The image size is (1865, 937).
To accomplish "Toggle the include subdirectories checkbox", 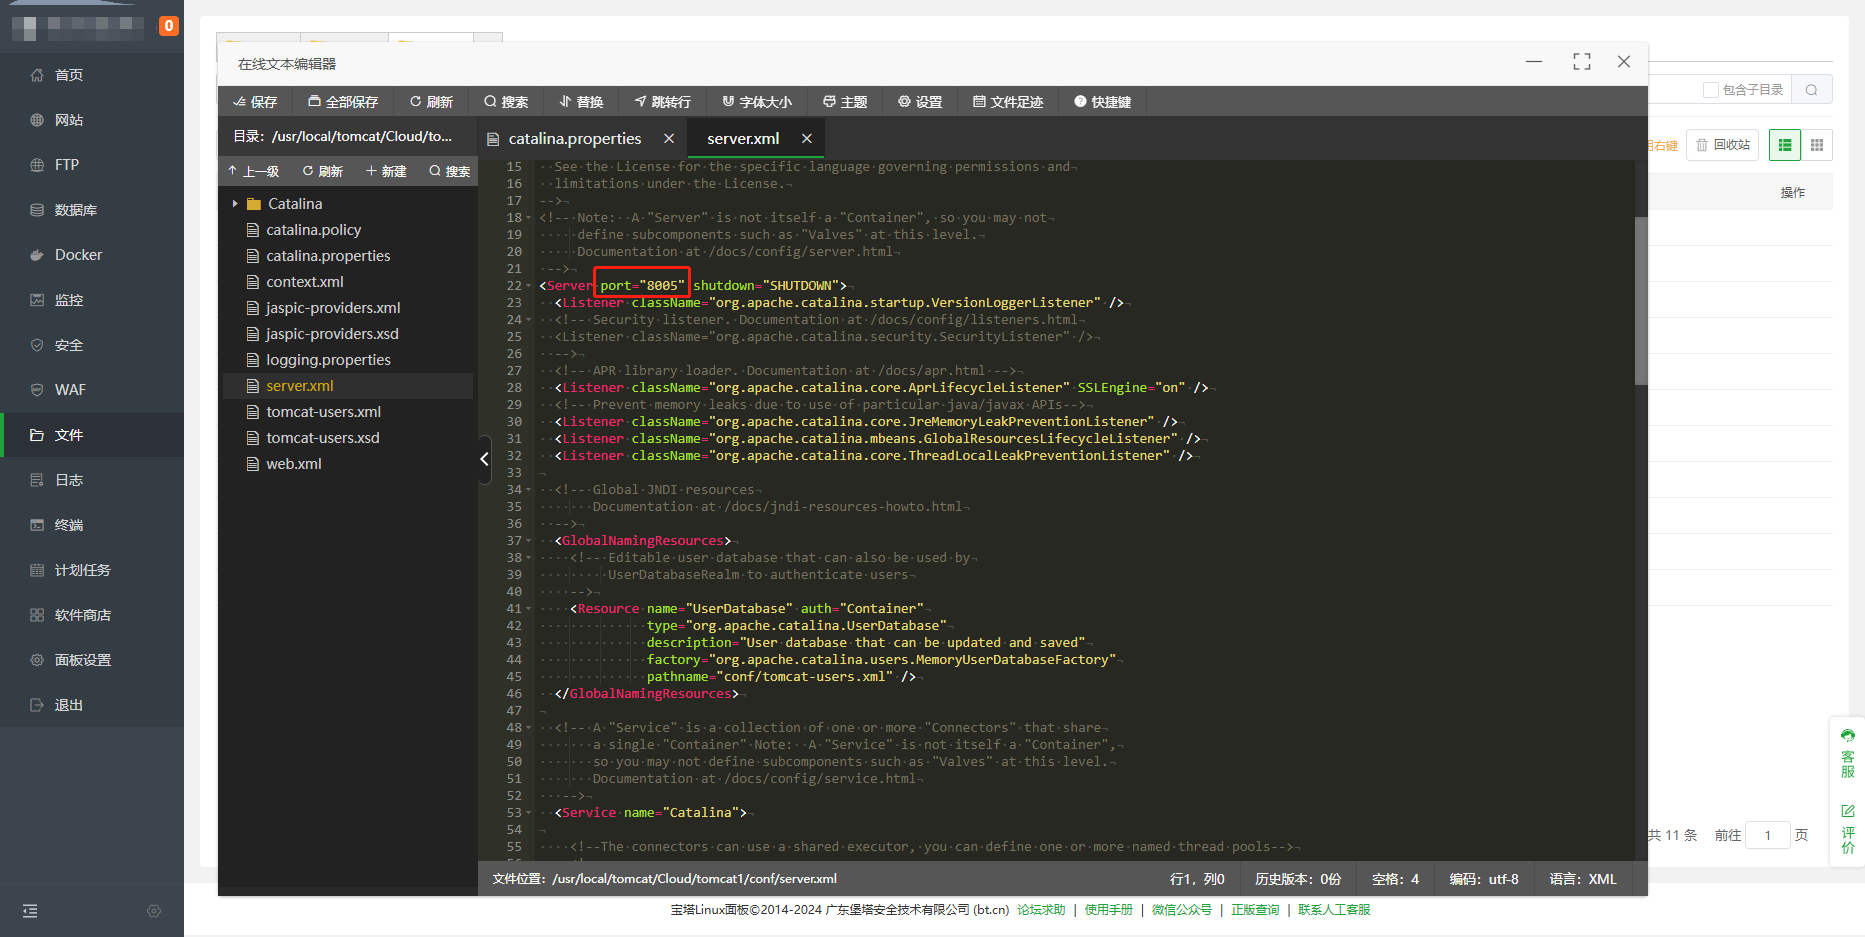I will 1710,90.
